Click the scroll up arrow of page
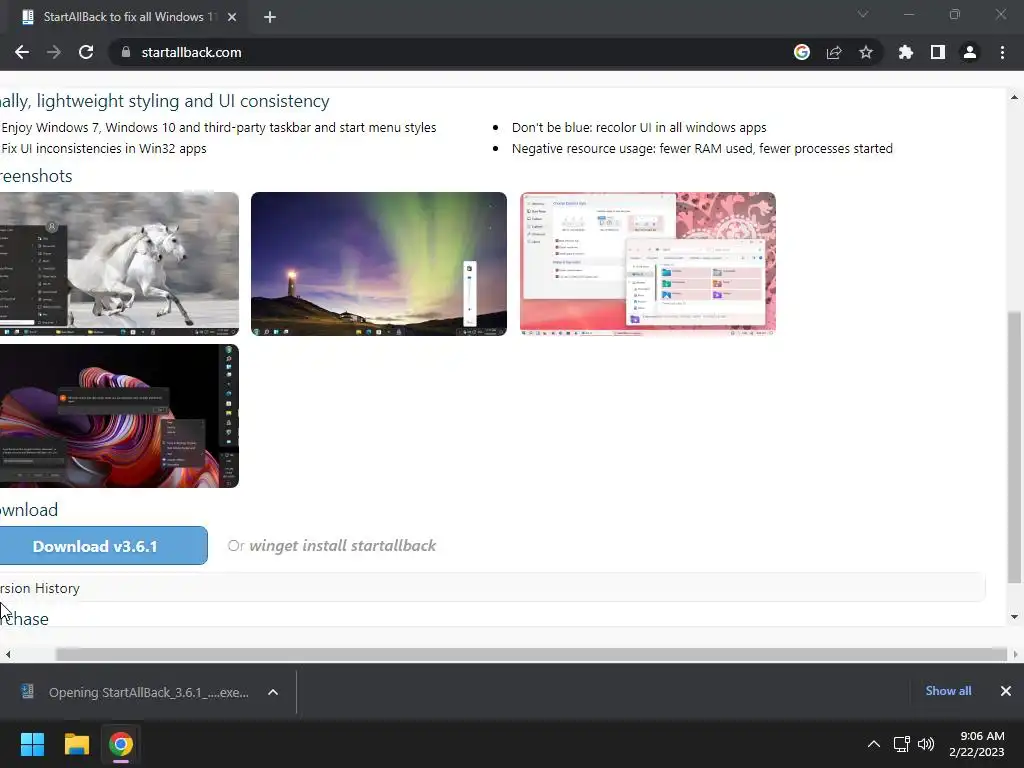Image resolution: width=1024 pixels, height=768 pixels. coord(1014,97)
